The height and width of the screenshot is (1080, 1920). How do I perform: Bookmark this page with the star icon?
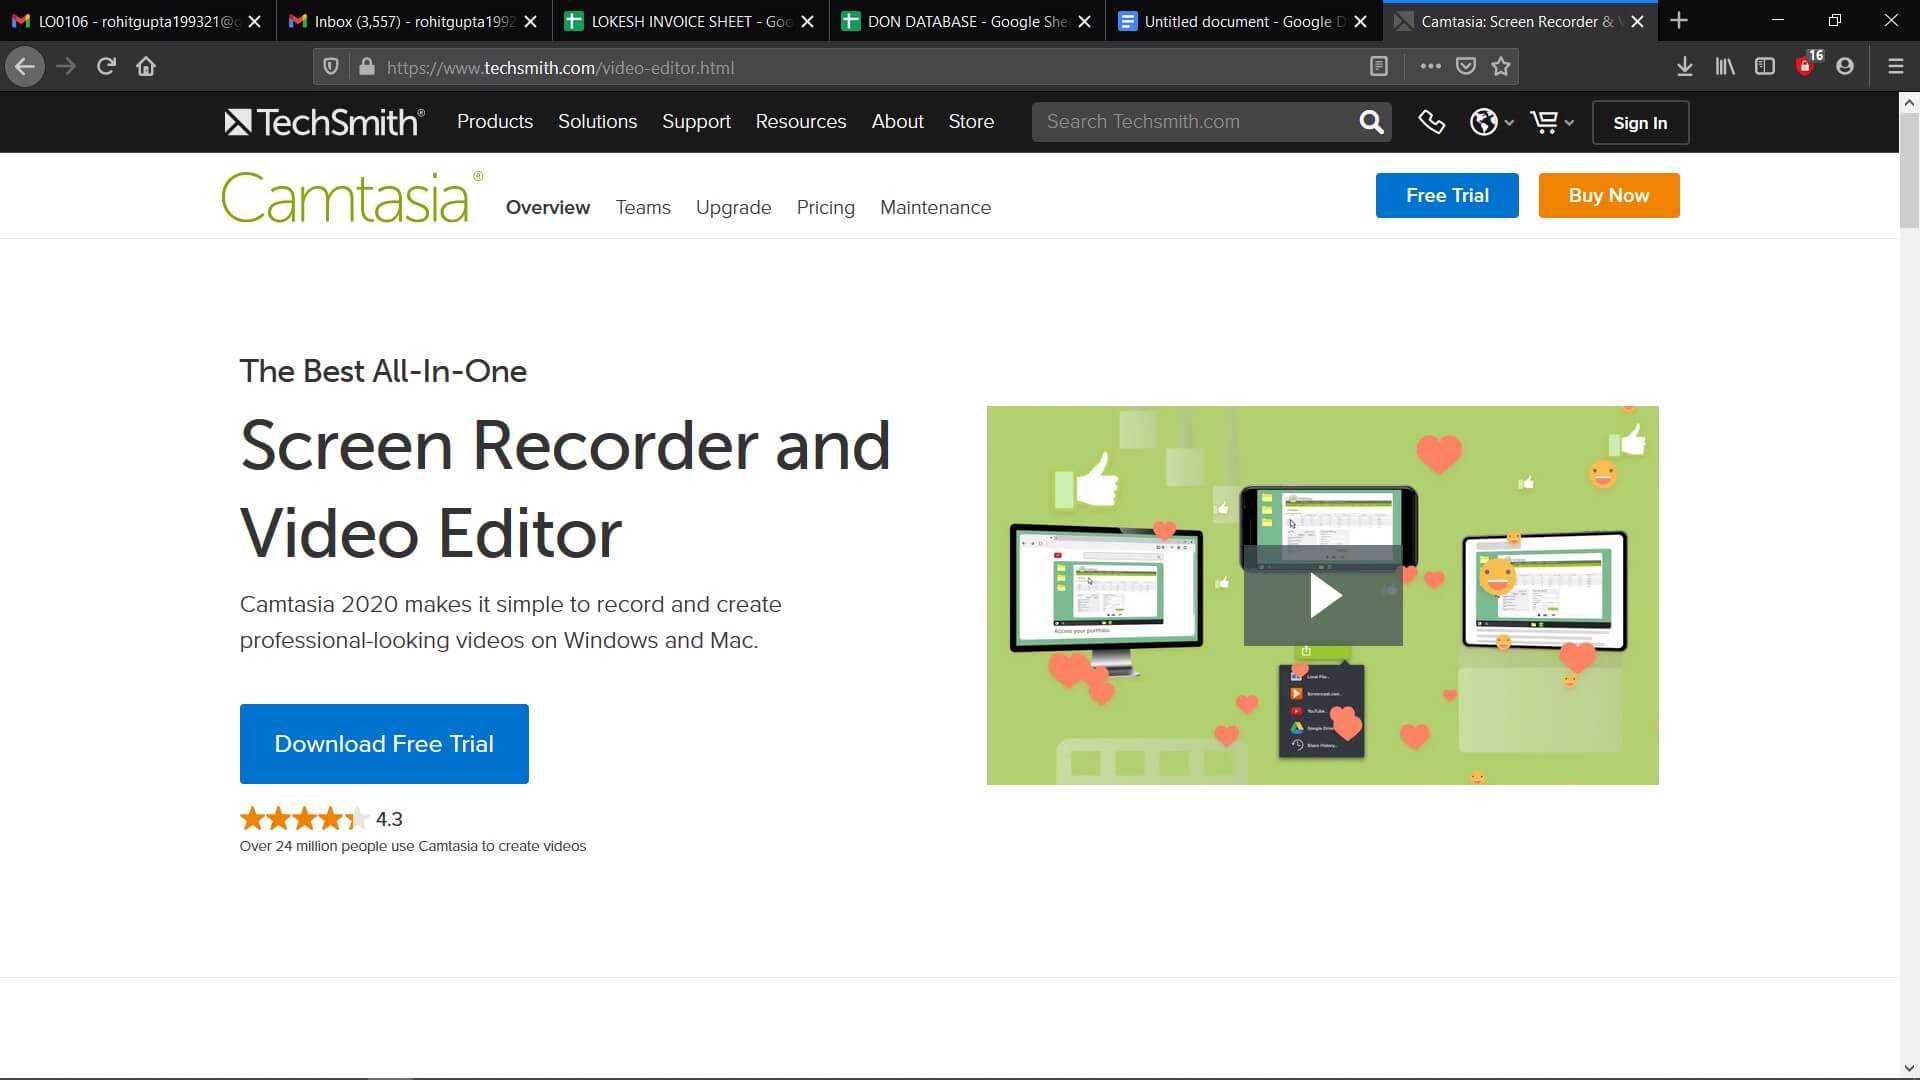pyautogui.click(x=1501, y=67)
